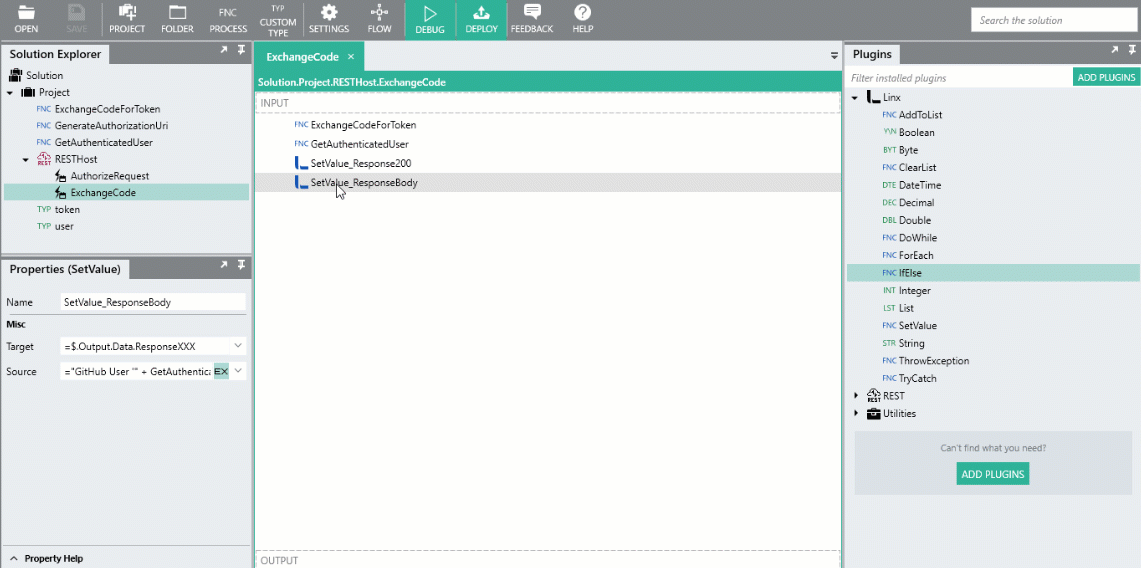
Task: Toggle pin on the Plugins panel
Action: coord(1132,50)
